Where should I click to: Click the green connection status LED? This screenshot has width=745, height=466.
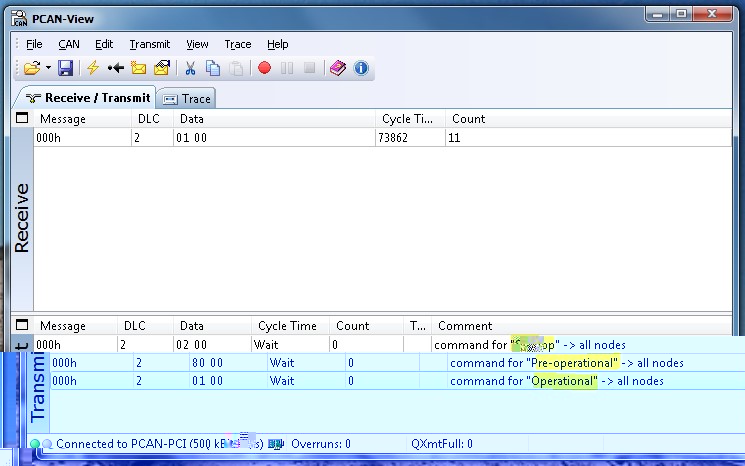point(35,444)
